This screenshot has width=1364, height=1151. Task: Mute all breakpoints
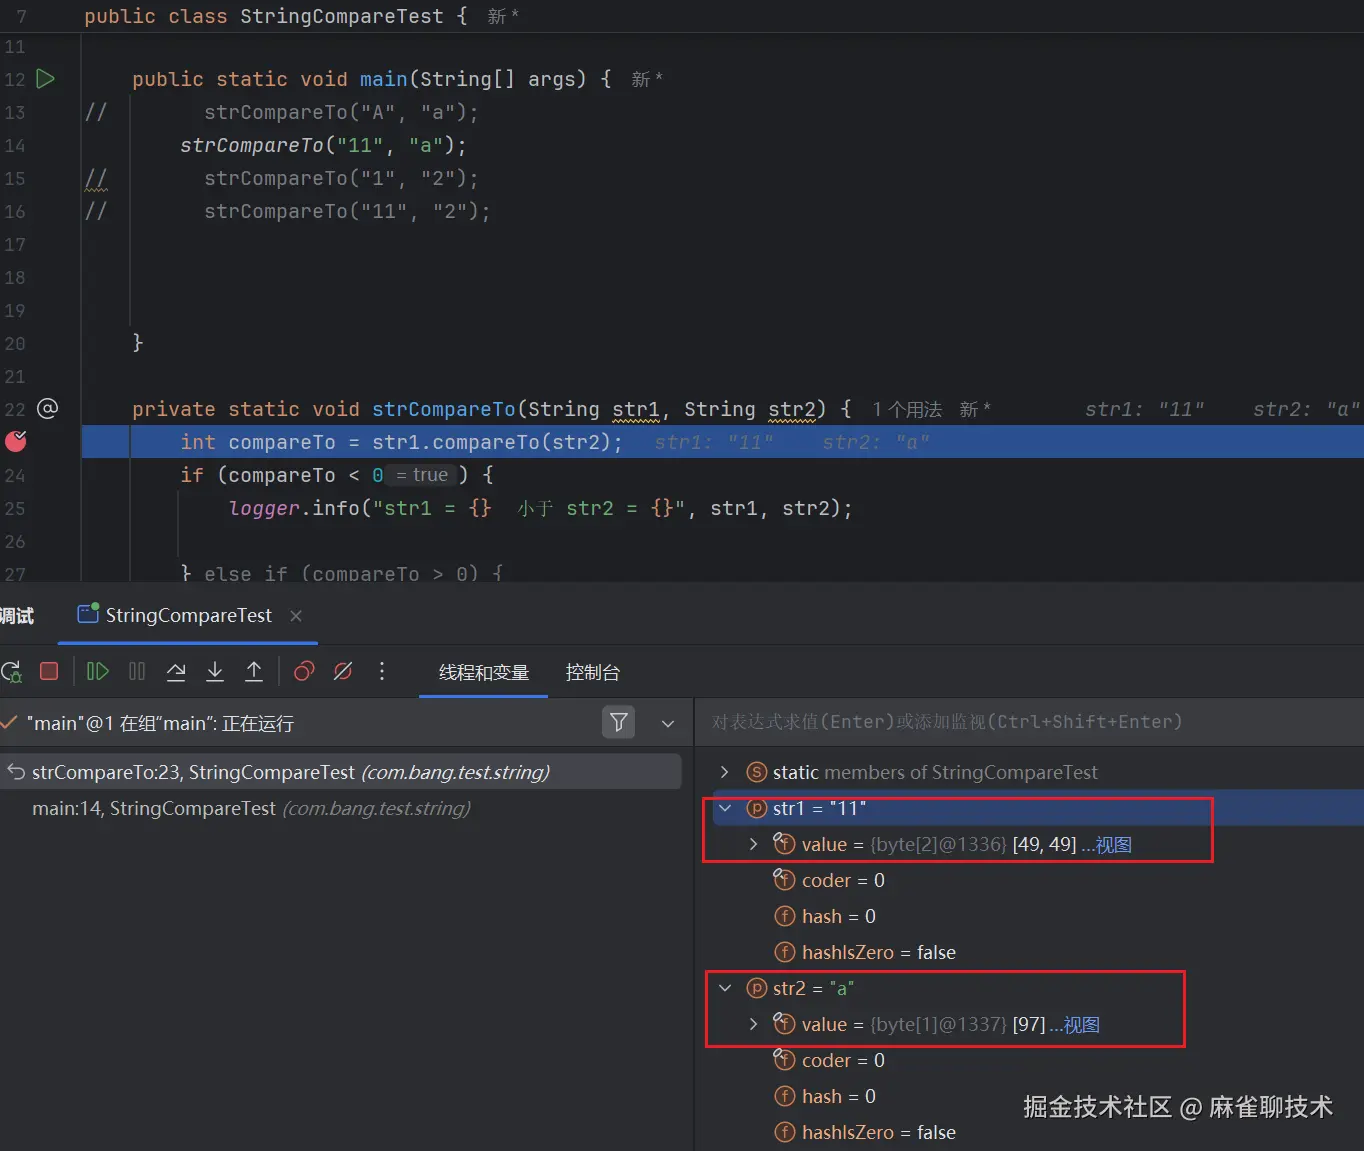pos(343,671)
